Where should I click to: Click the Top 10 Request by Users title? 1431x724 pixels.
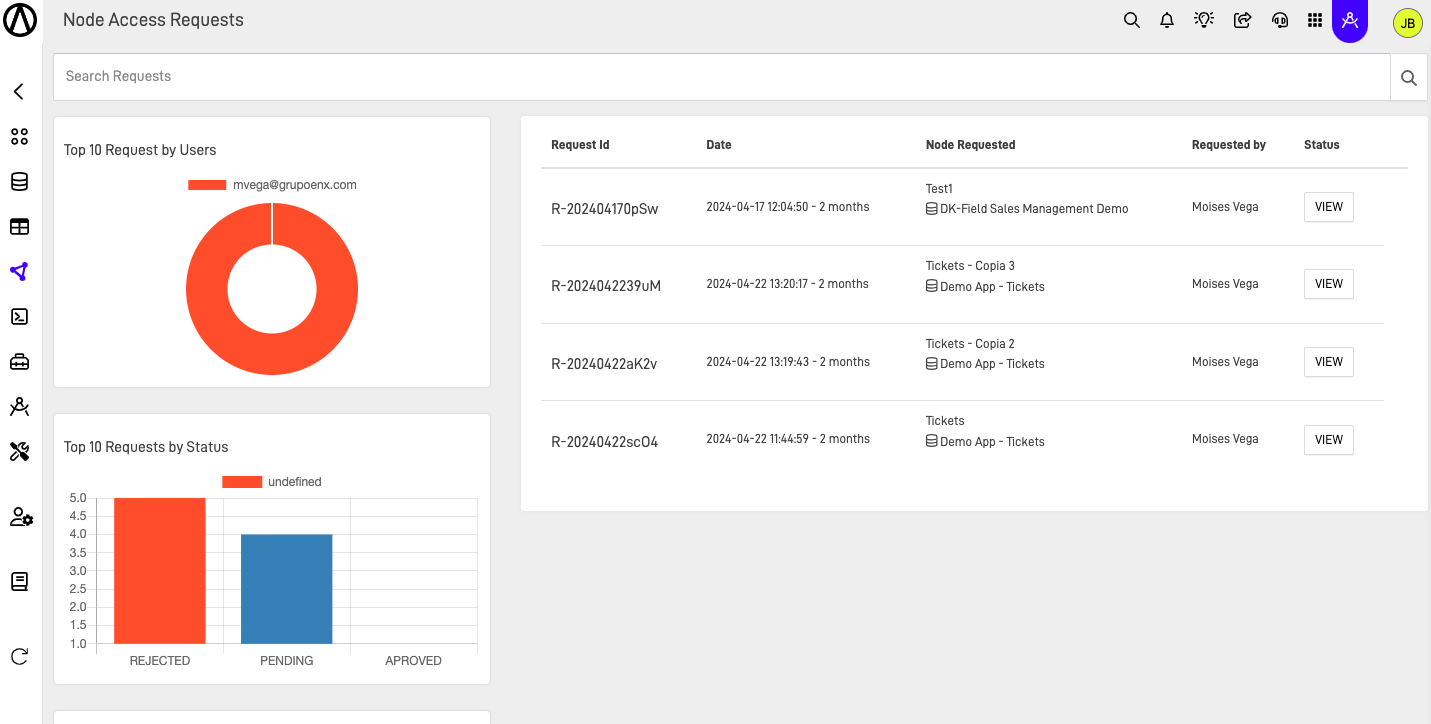coord(140,150)
